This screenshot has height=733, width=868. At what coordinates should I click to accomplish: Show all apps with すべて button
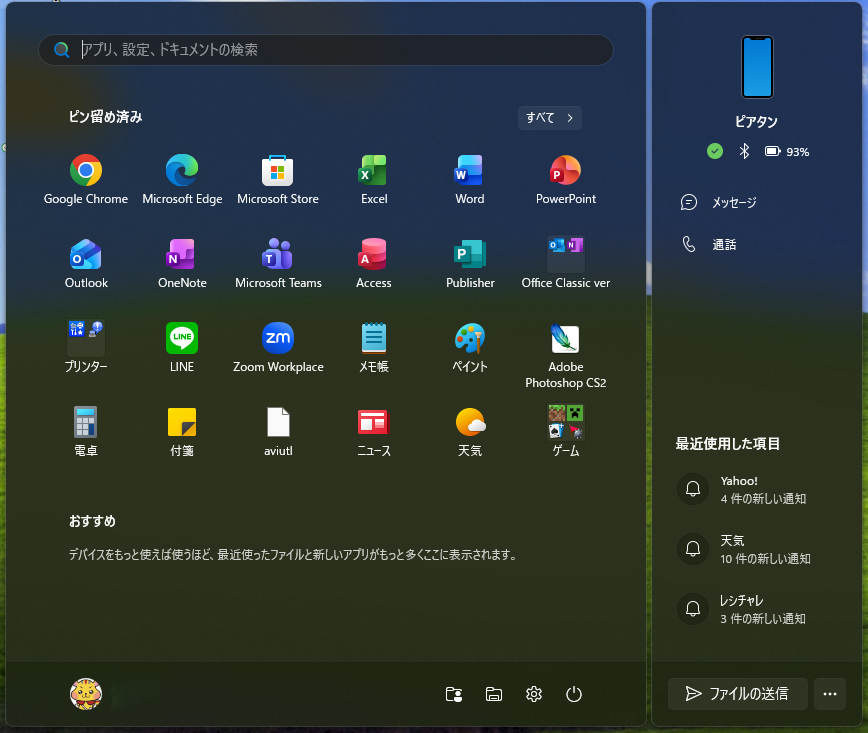[x=550, y=118]
